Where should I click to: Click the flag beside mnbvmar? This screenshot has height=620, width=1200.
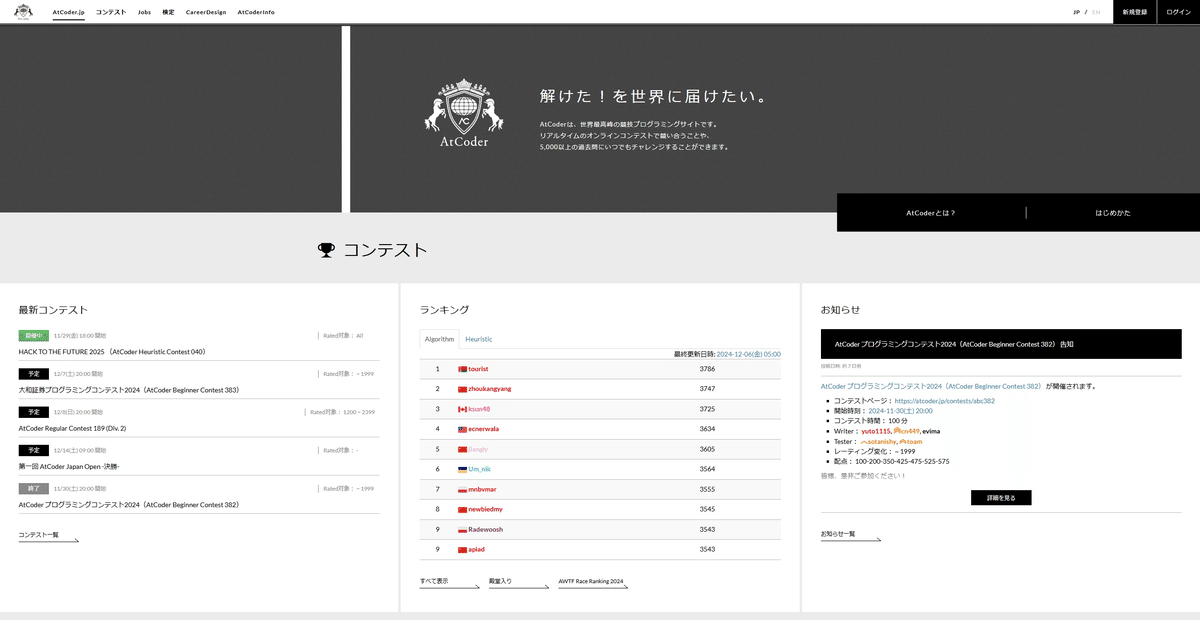[x=462, y=489]
